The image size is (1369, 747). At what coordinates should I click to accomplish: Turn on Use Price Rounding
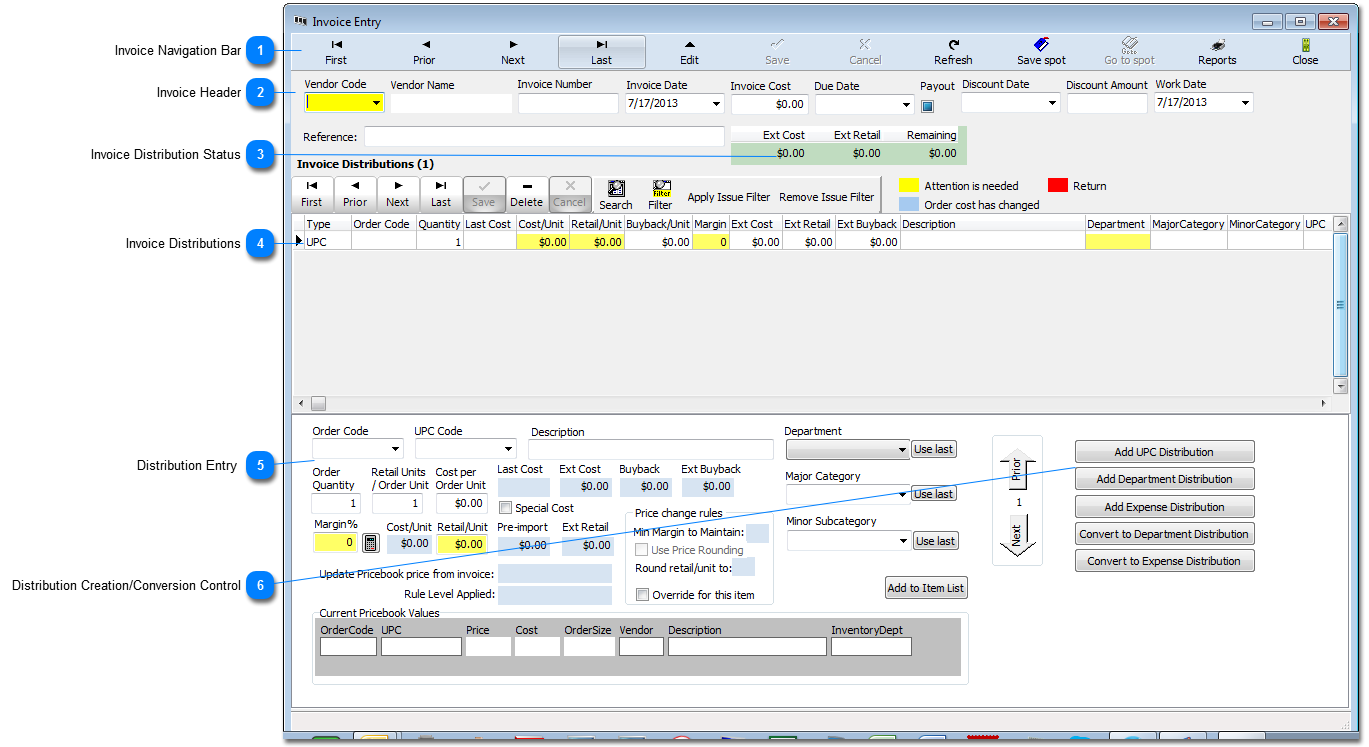point(644,550)
